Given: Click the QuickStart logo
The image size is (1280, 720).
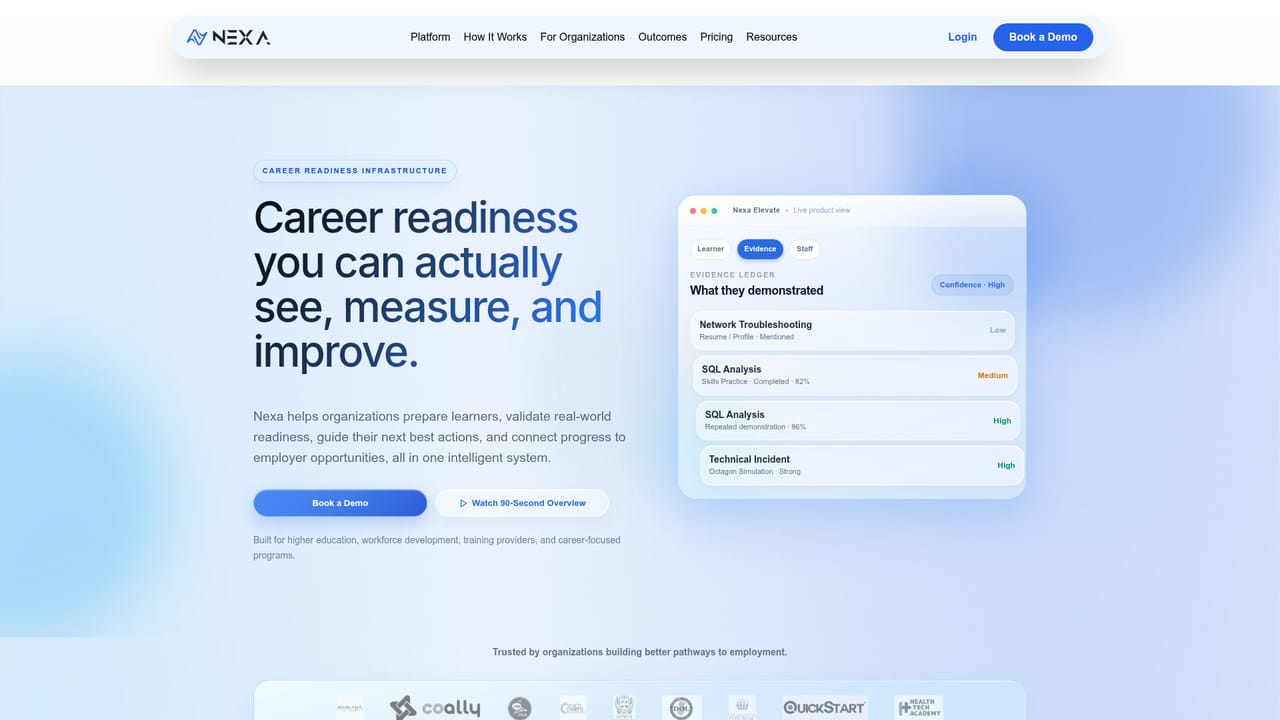Looking at the screenshot, I should click(x=825, y=707).
